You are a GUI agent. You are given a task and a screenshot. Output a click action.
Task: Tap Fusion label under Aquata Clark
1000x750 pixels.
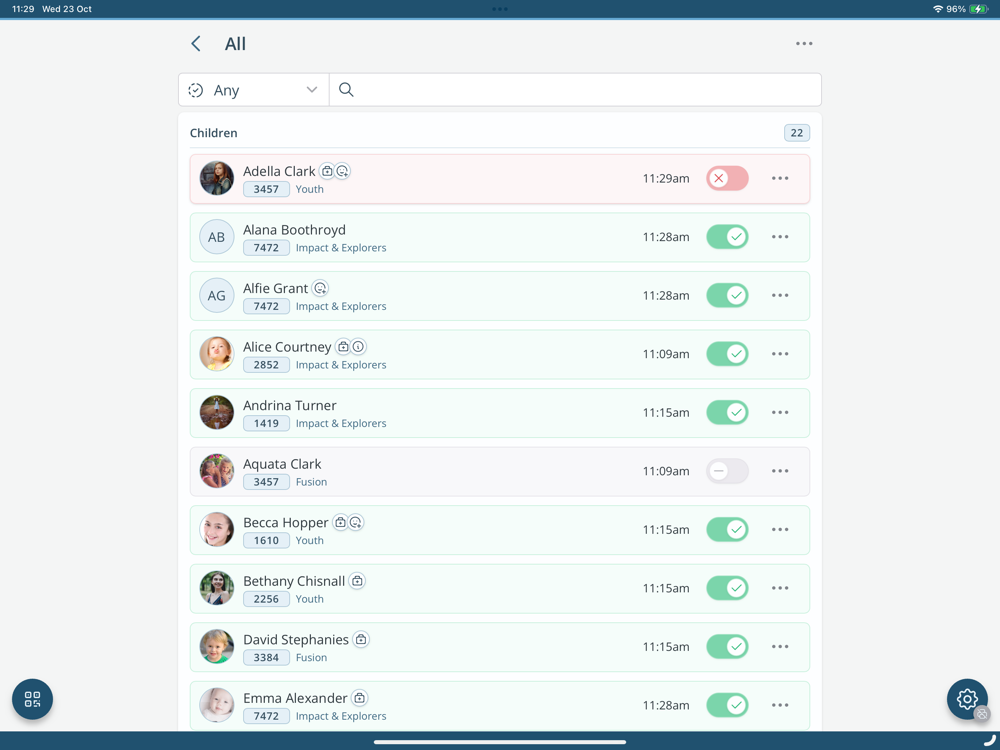pyautogui.click(x=311, y=482)
